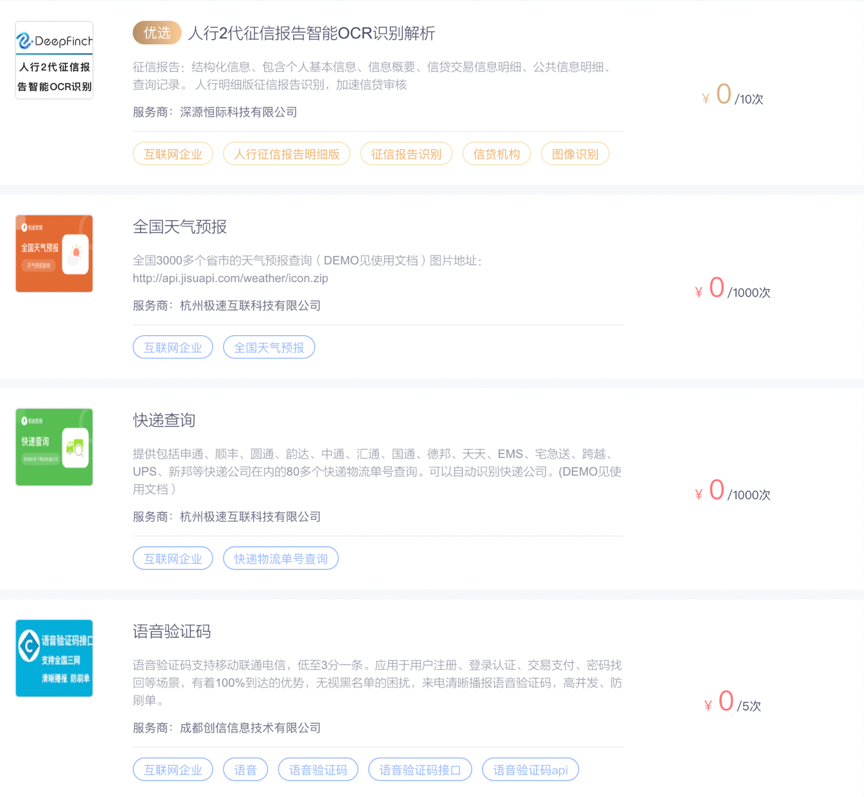Select 互联网企业 tag under OCR listing
The width and height of the screenshot is (864, 797).
173,154
